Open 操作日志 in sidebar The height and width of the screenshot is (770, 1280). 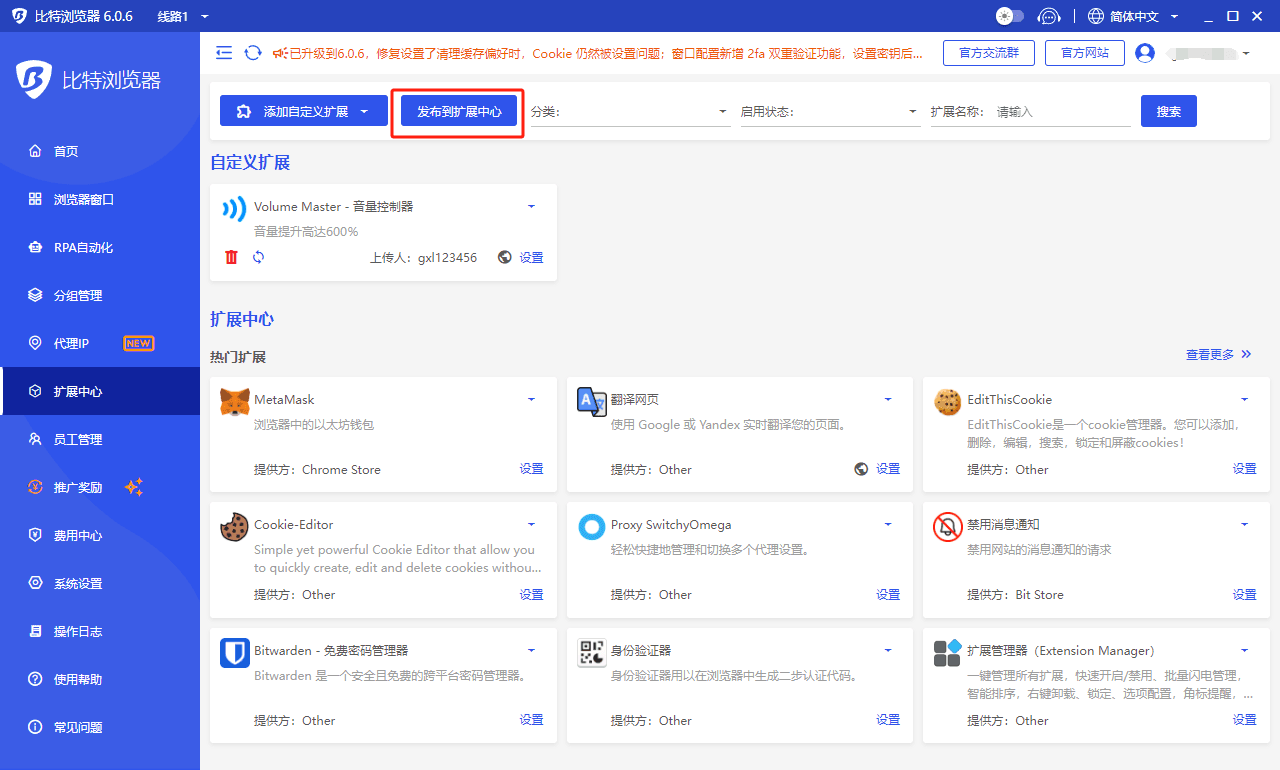tap(100, 631)
